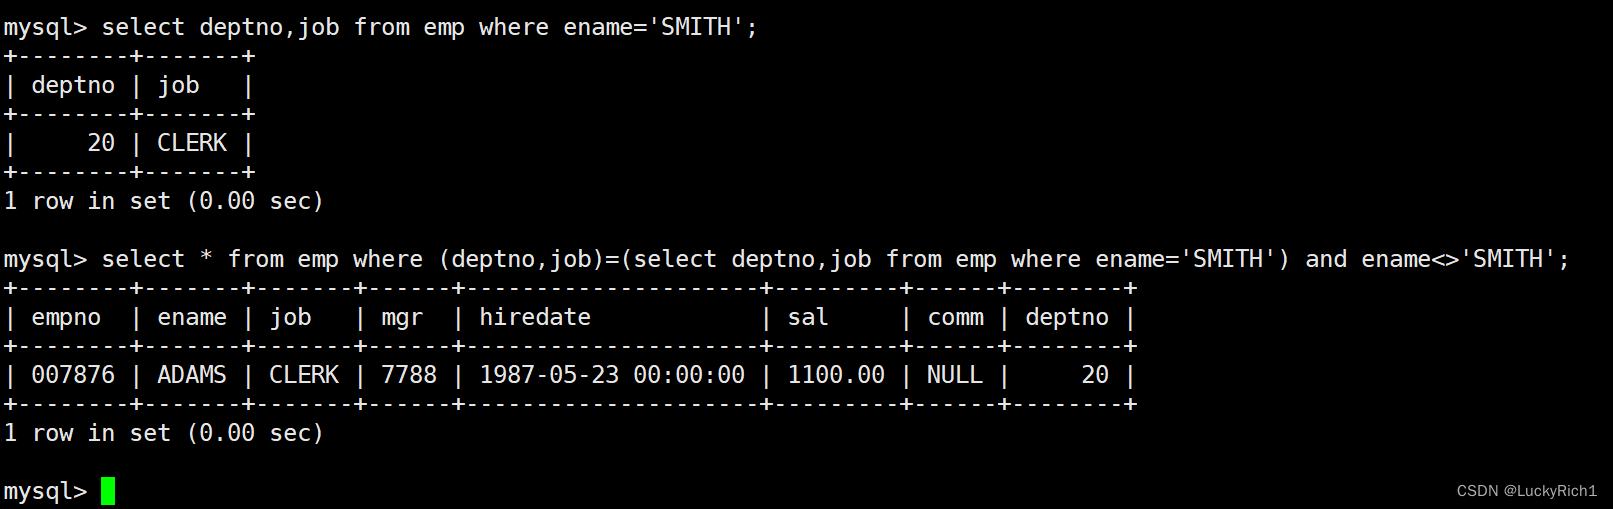Click the hire date 1987-05-23 00:00:00
The height and width of the screenshot is (509, 1613).
point(612,375)
